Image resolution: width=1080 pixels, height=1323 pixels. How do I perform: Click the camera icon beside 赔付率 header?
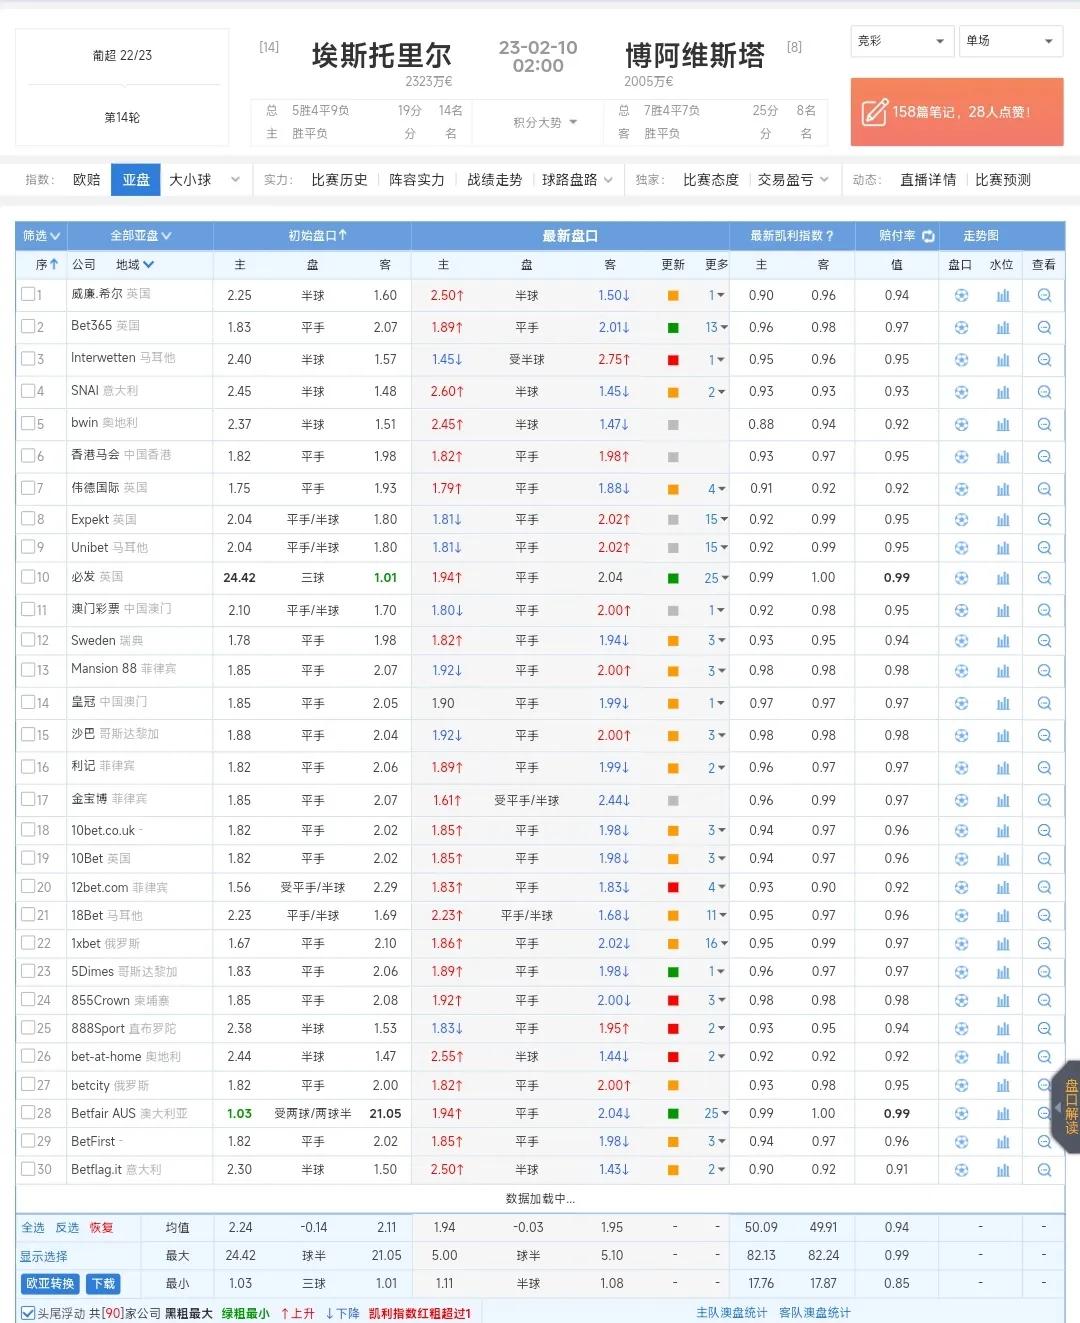(928, 236)
